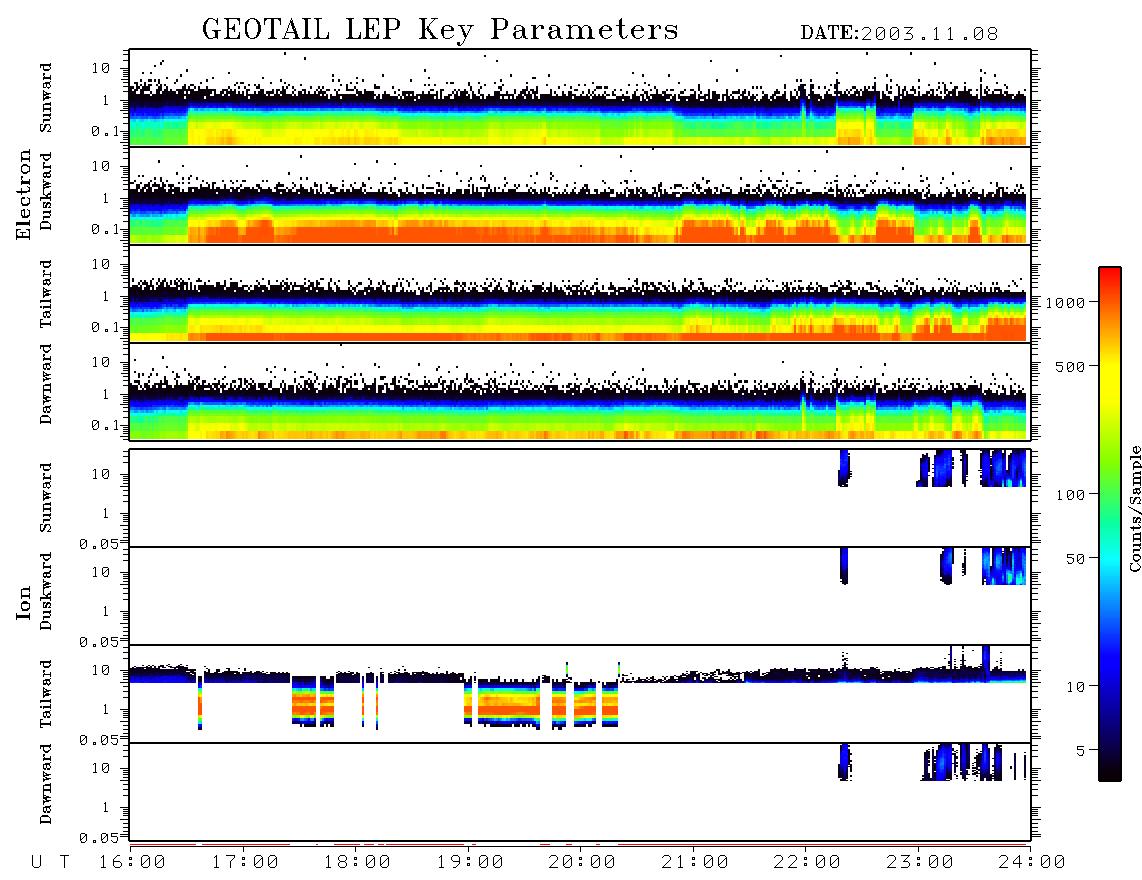Viewport: 1142px width, 880px height.
Task: Click the 0.05 tick of Ion Dawnward panel
Action: click(x=98, y=838)
